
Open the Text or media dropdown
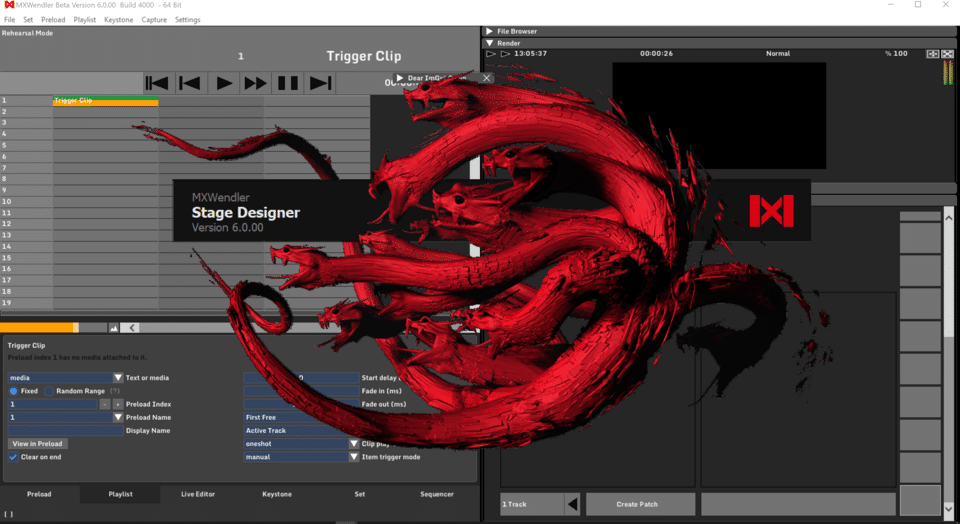point(118,378)
